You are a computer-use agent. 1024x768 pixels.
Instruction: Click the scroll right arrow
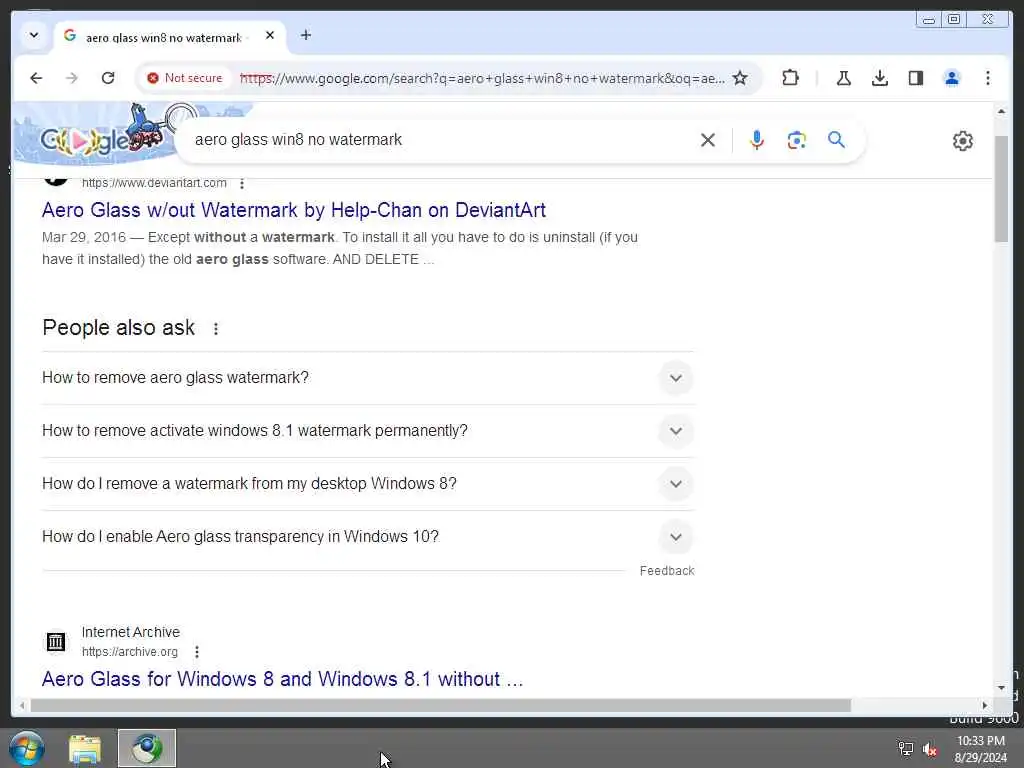[x=985, y=706]
